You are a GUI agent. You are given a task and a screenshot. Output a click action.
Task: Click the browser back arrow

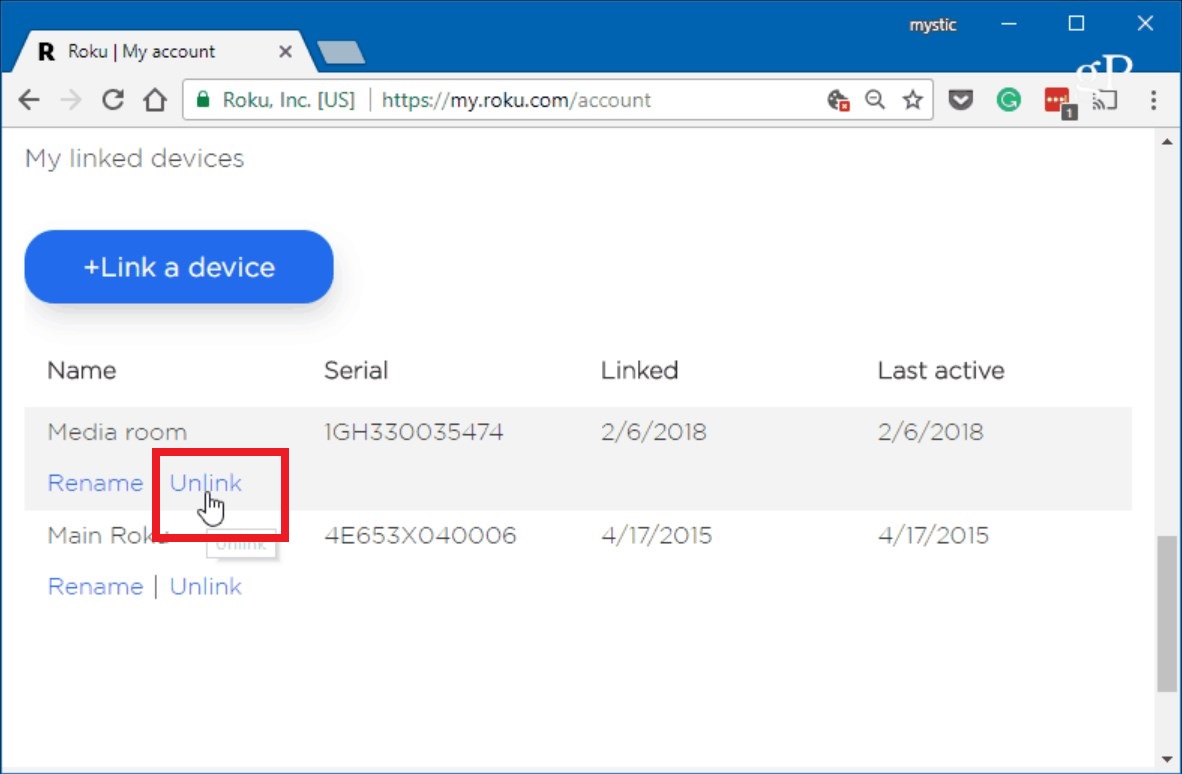pos(29,100)
